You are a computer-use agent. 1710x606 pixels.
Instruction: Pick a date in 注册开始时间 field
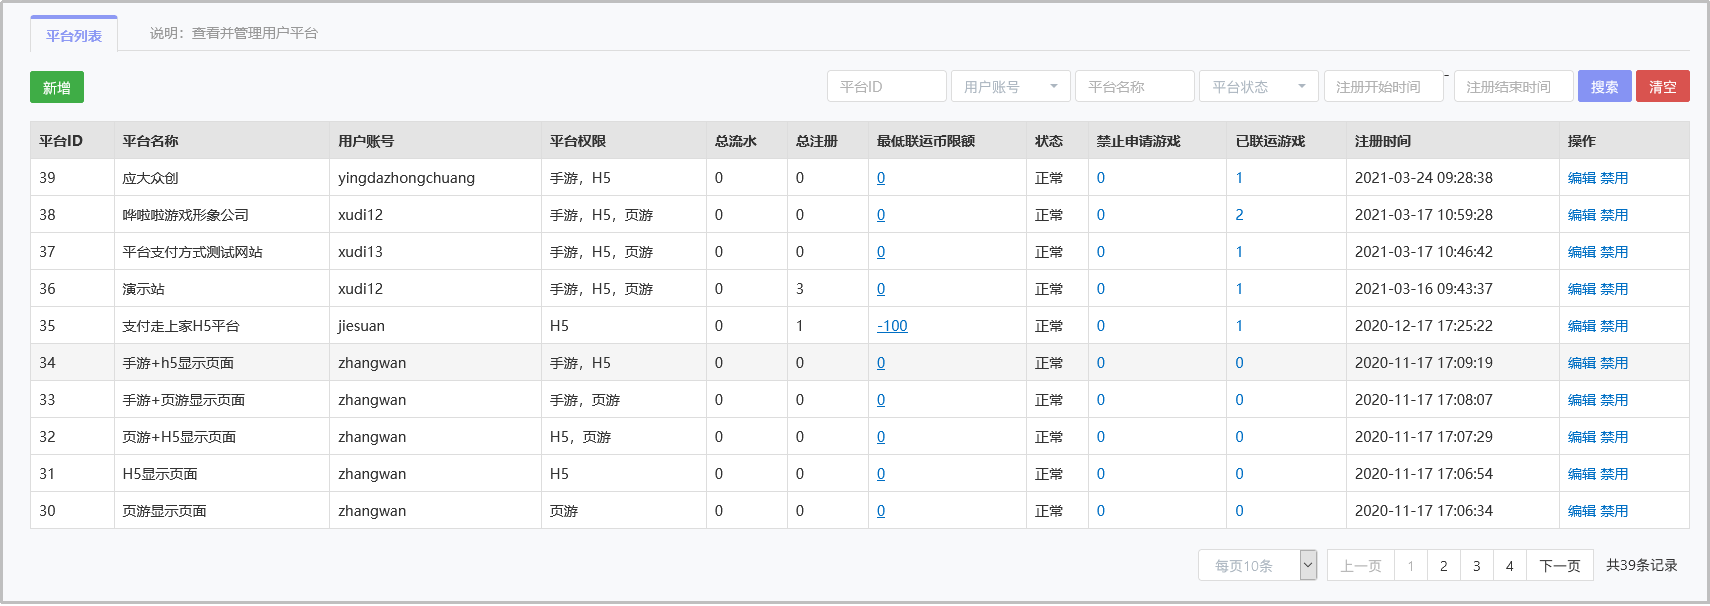(x=1383, y=86)
